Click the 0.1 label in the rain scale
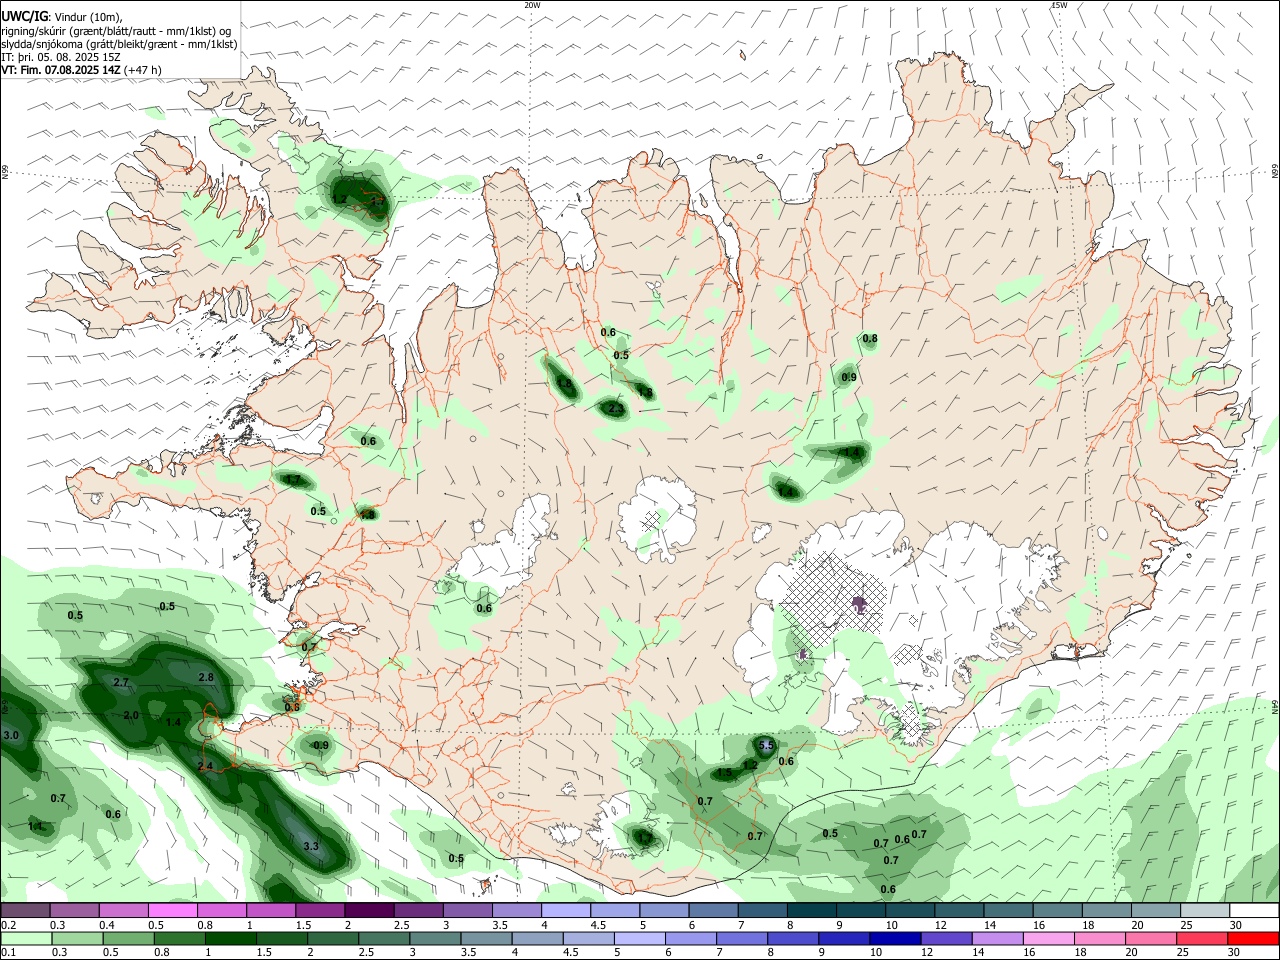1280x960 pixels. click(9, 952)
